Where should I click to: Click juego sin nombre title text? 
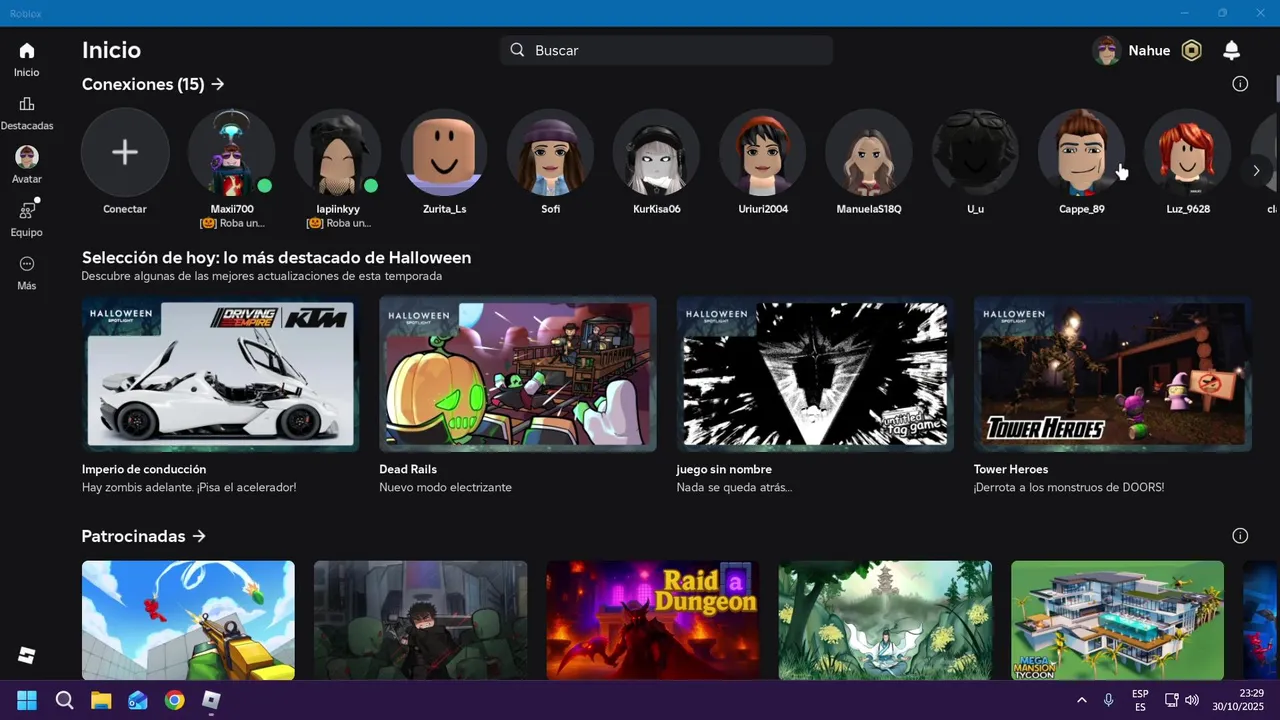pos(724,469)
